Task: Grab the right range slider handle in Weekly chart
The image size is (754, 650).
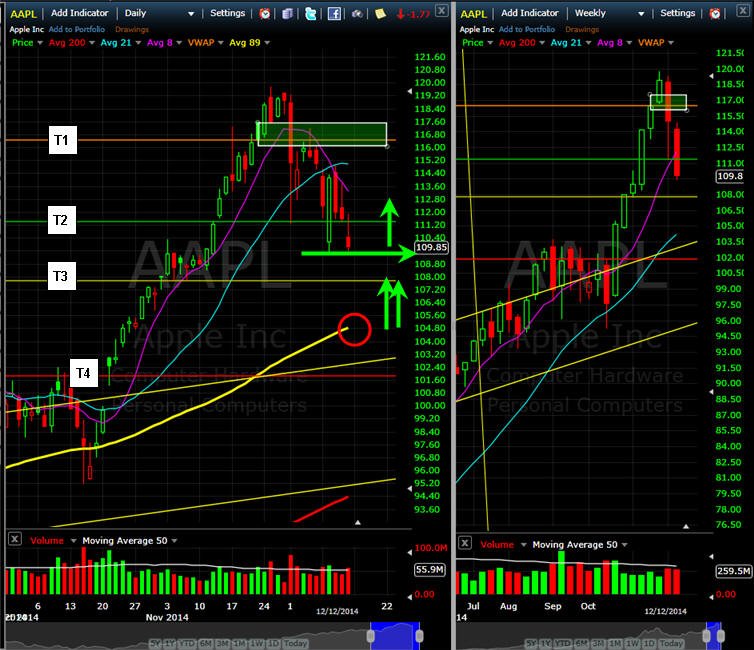Action: [720, 636]
